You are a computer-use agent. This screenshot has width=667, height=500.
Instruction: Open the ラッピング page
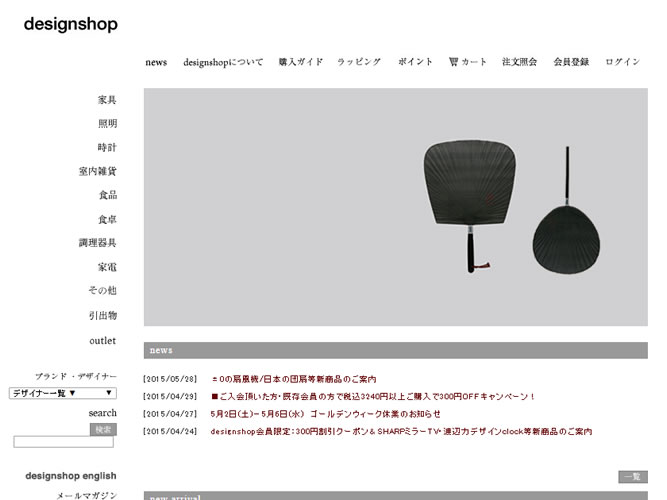[359, 62]
